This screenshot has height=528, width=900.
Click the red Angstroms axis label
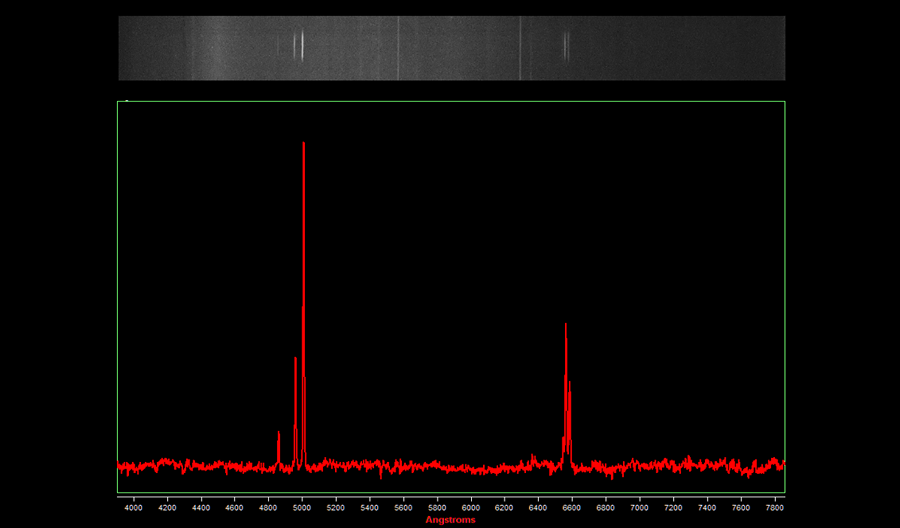click(451, 519)
